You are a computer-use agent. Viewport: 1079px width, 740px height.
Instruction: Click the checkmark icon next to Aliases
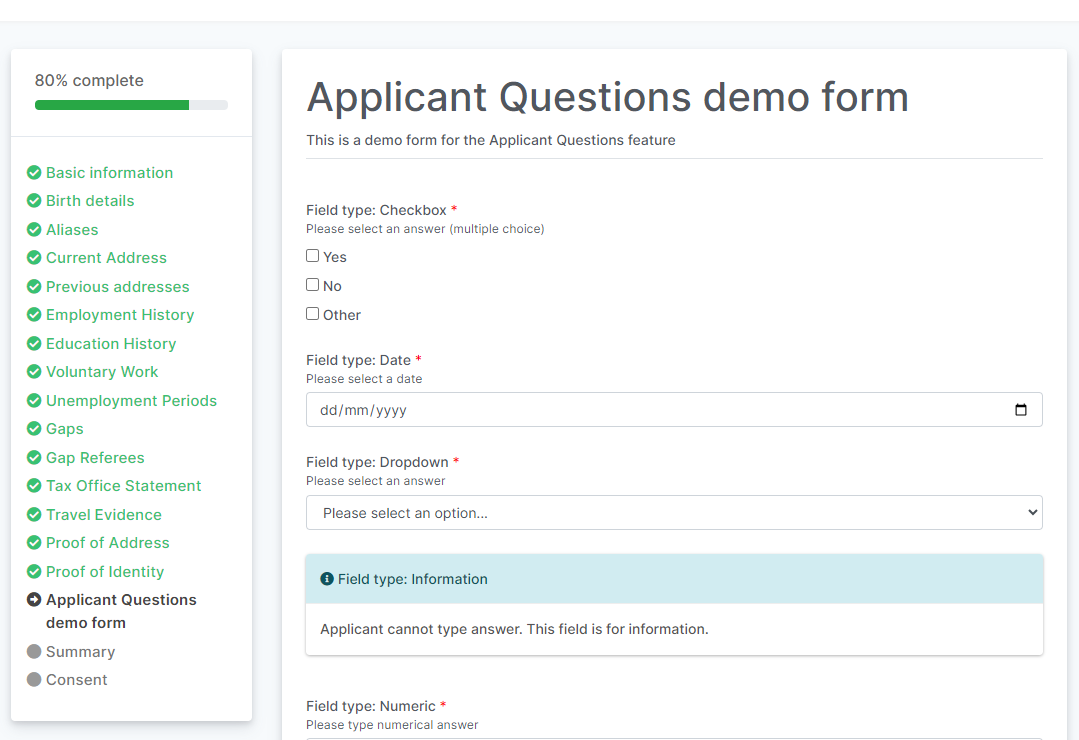(x=34, y=229)
